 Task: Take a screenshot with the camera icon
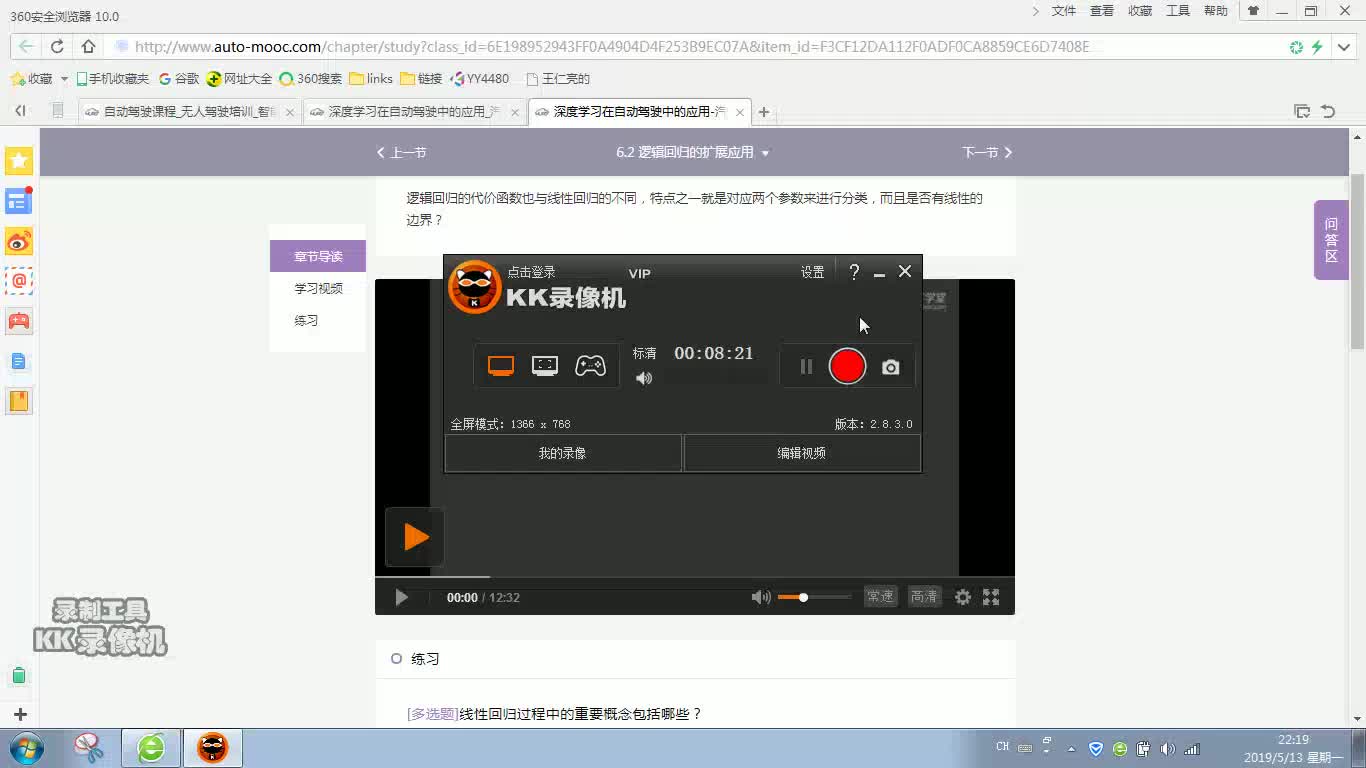pos(890,367)
